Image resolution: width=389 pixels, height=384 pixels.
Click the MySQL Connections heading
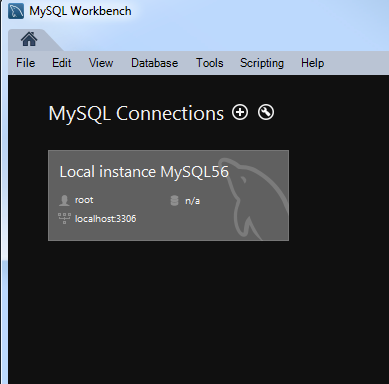pos(136,113)
